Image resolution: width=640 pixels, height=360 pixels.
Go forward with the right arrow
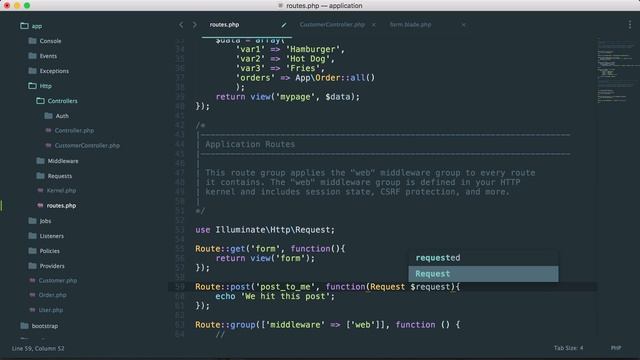(x=195, y=25)
